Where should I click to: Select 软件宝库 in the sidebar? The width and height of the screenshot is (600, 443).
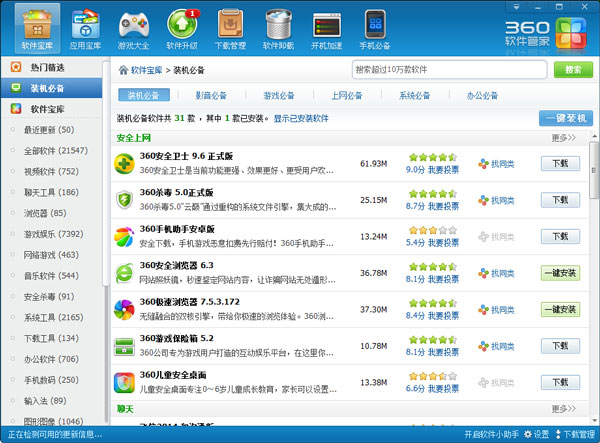[x=51, y=109]
